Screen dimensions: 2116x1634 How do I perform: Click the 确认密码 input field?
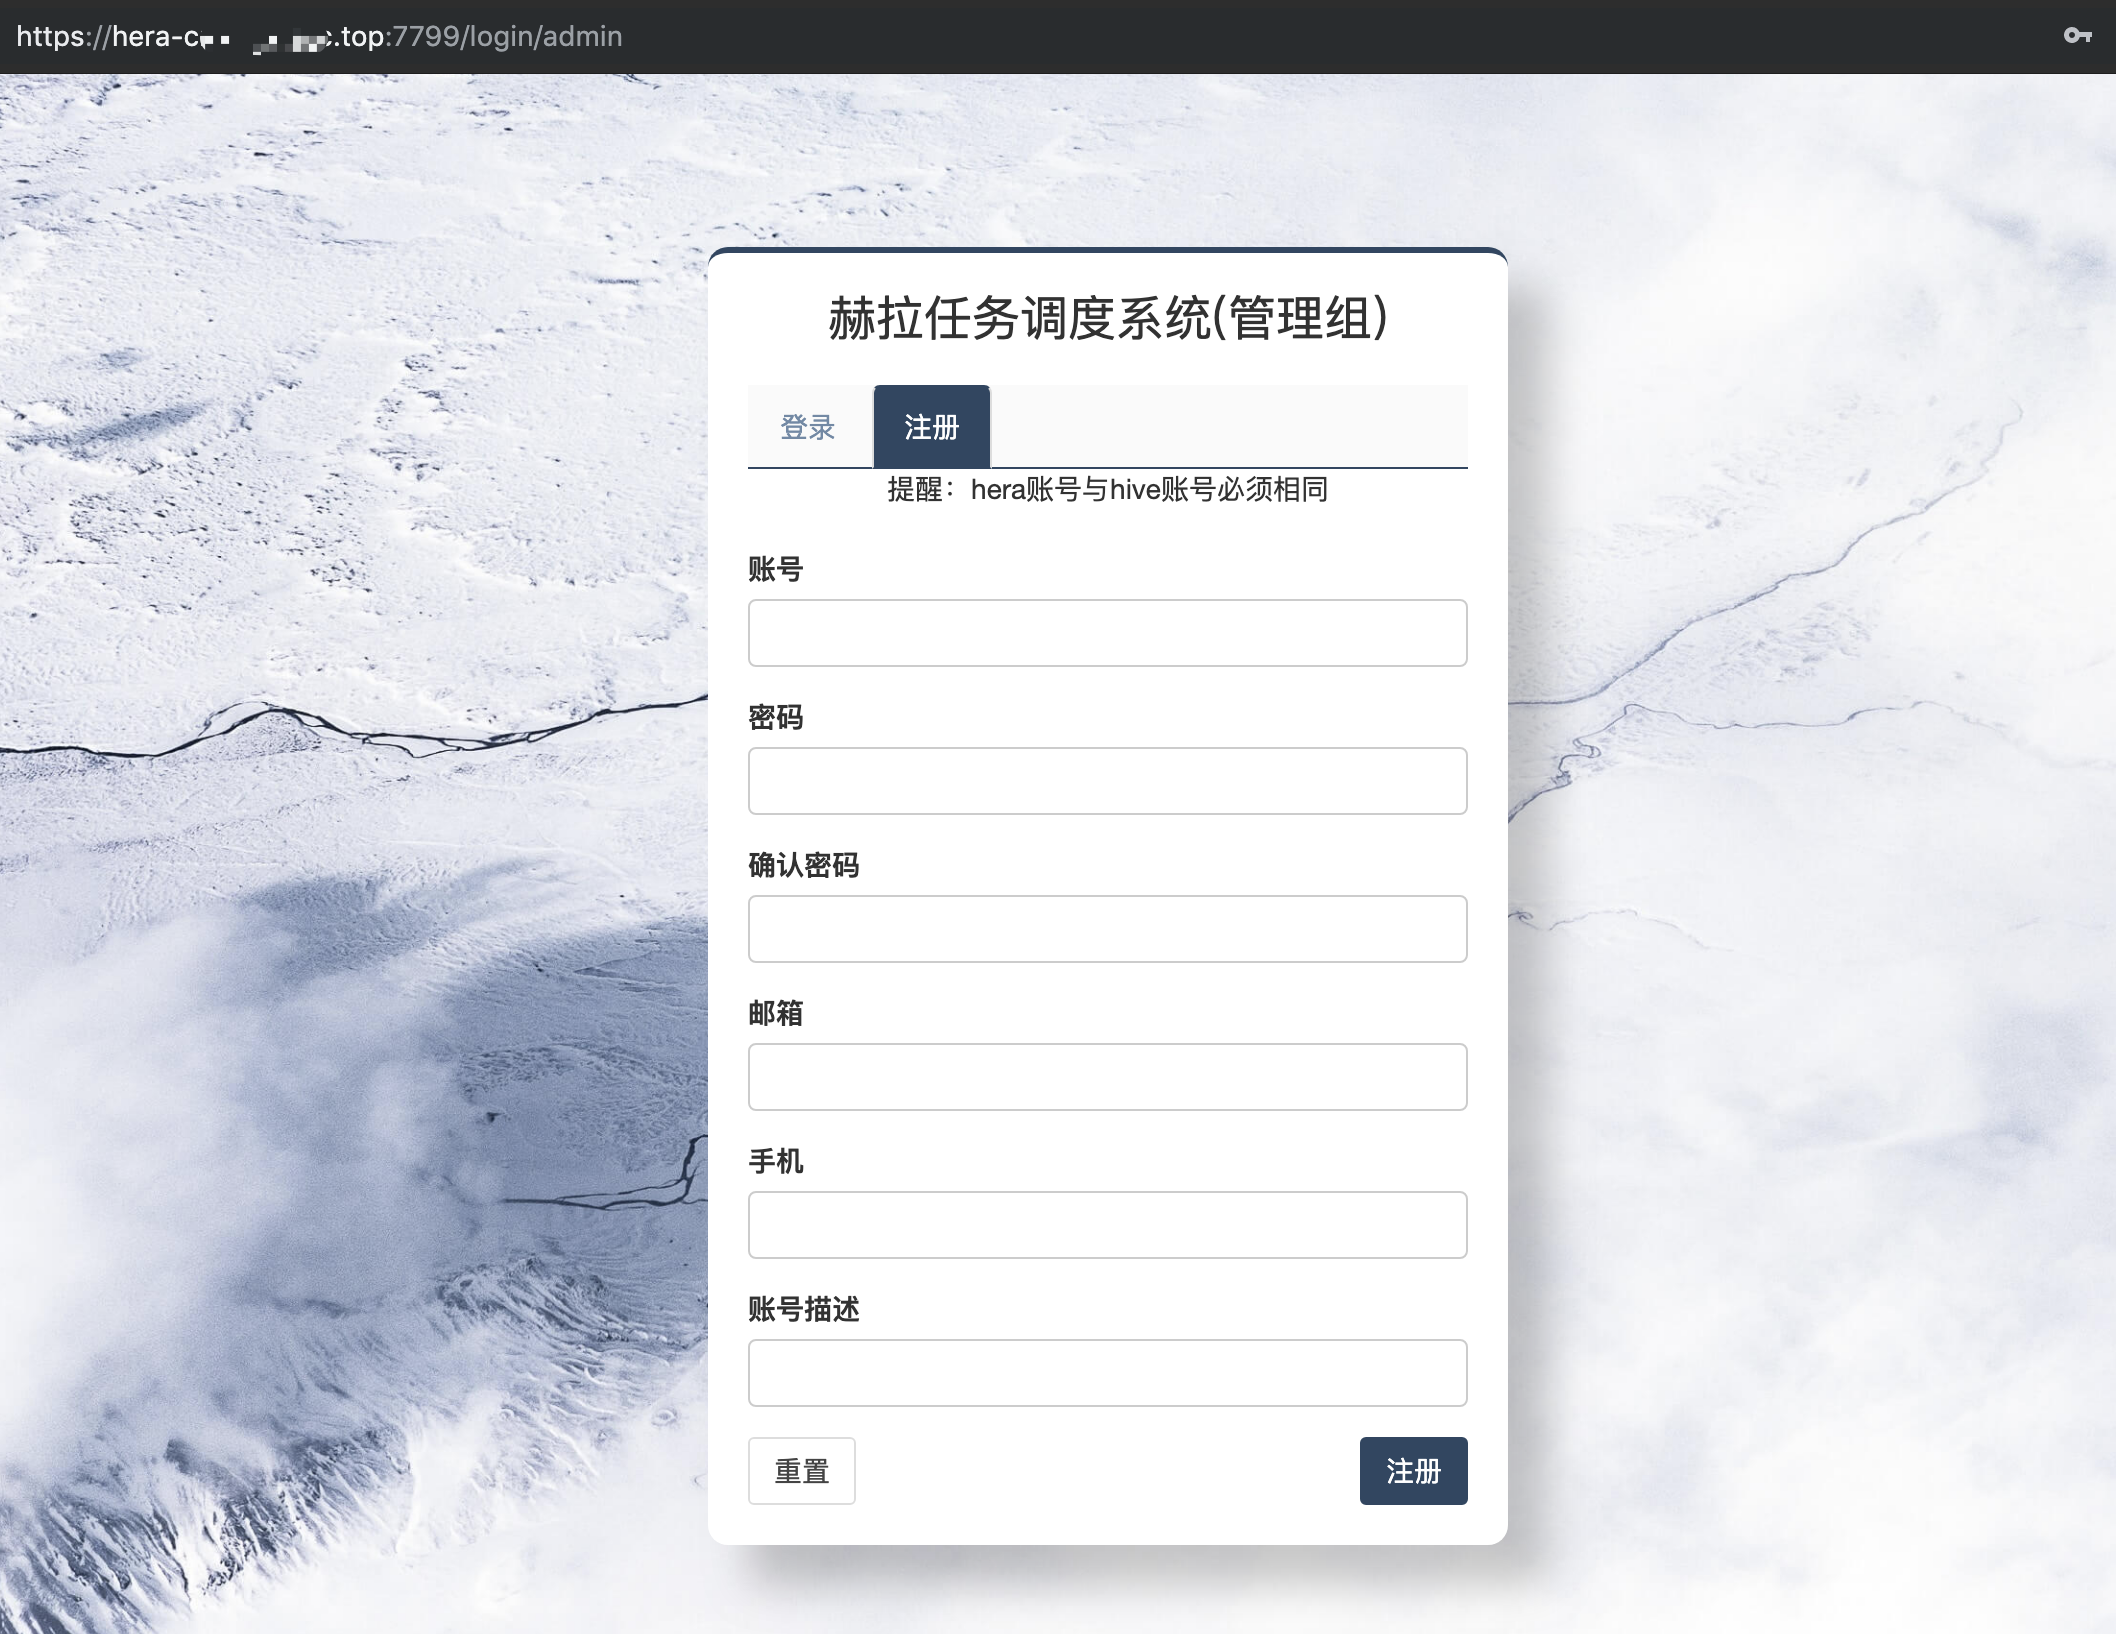[1107, 929]
